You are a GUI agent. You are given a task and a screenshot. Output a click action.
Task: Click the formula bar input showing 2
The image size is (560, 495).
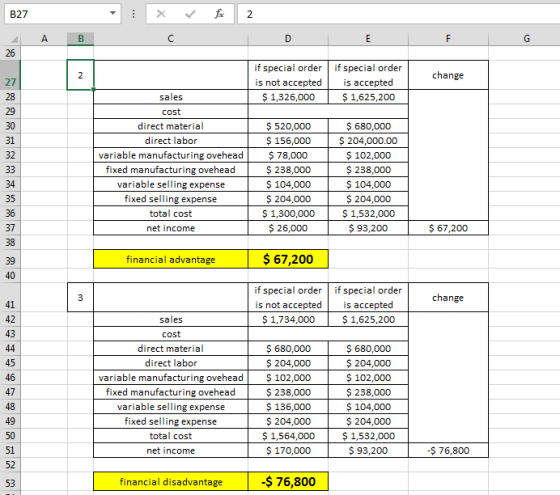click(399, 14)
